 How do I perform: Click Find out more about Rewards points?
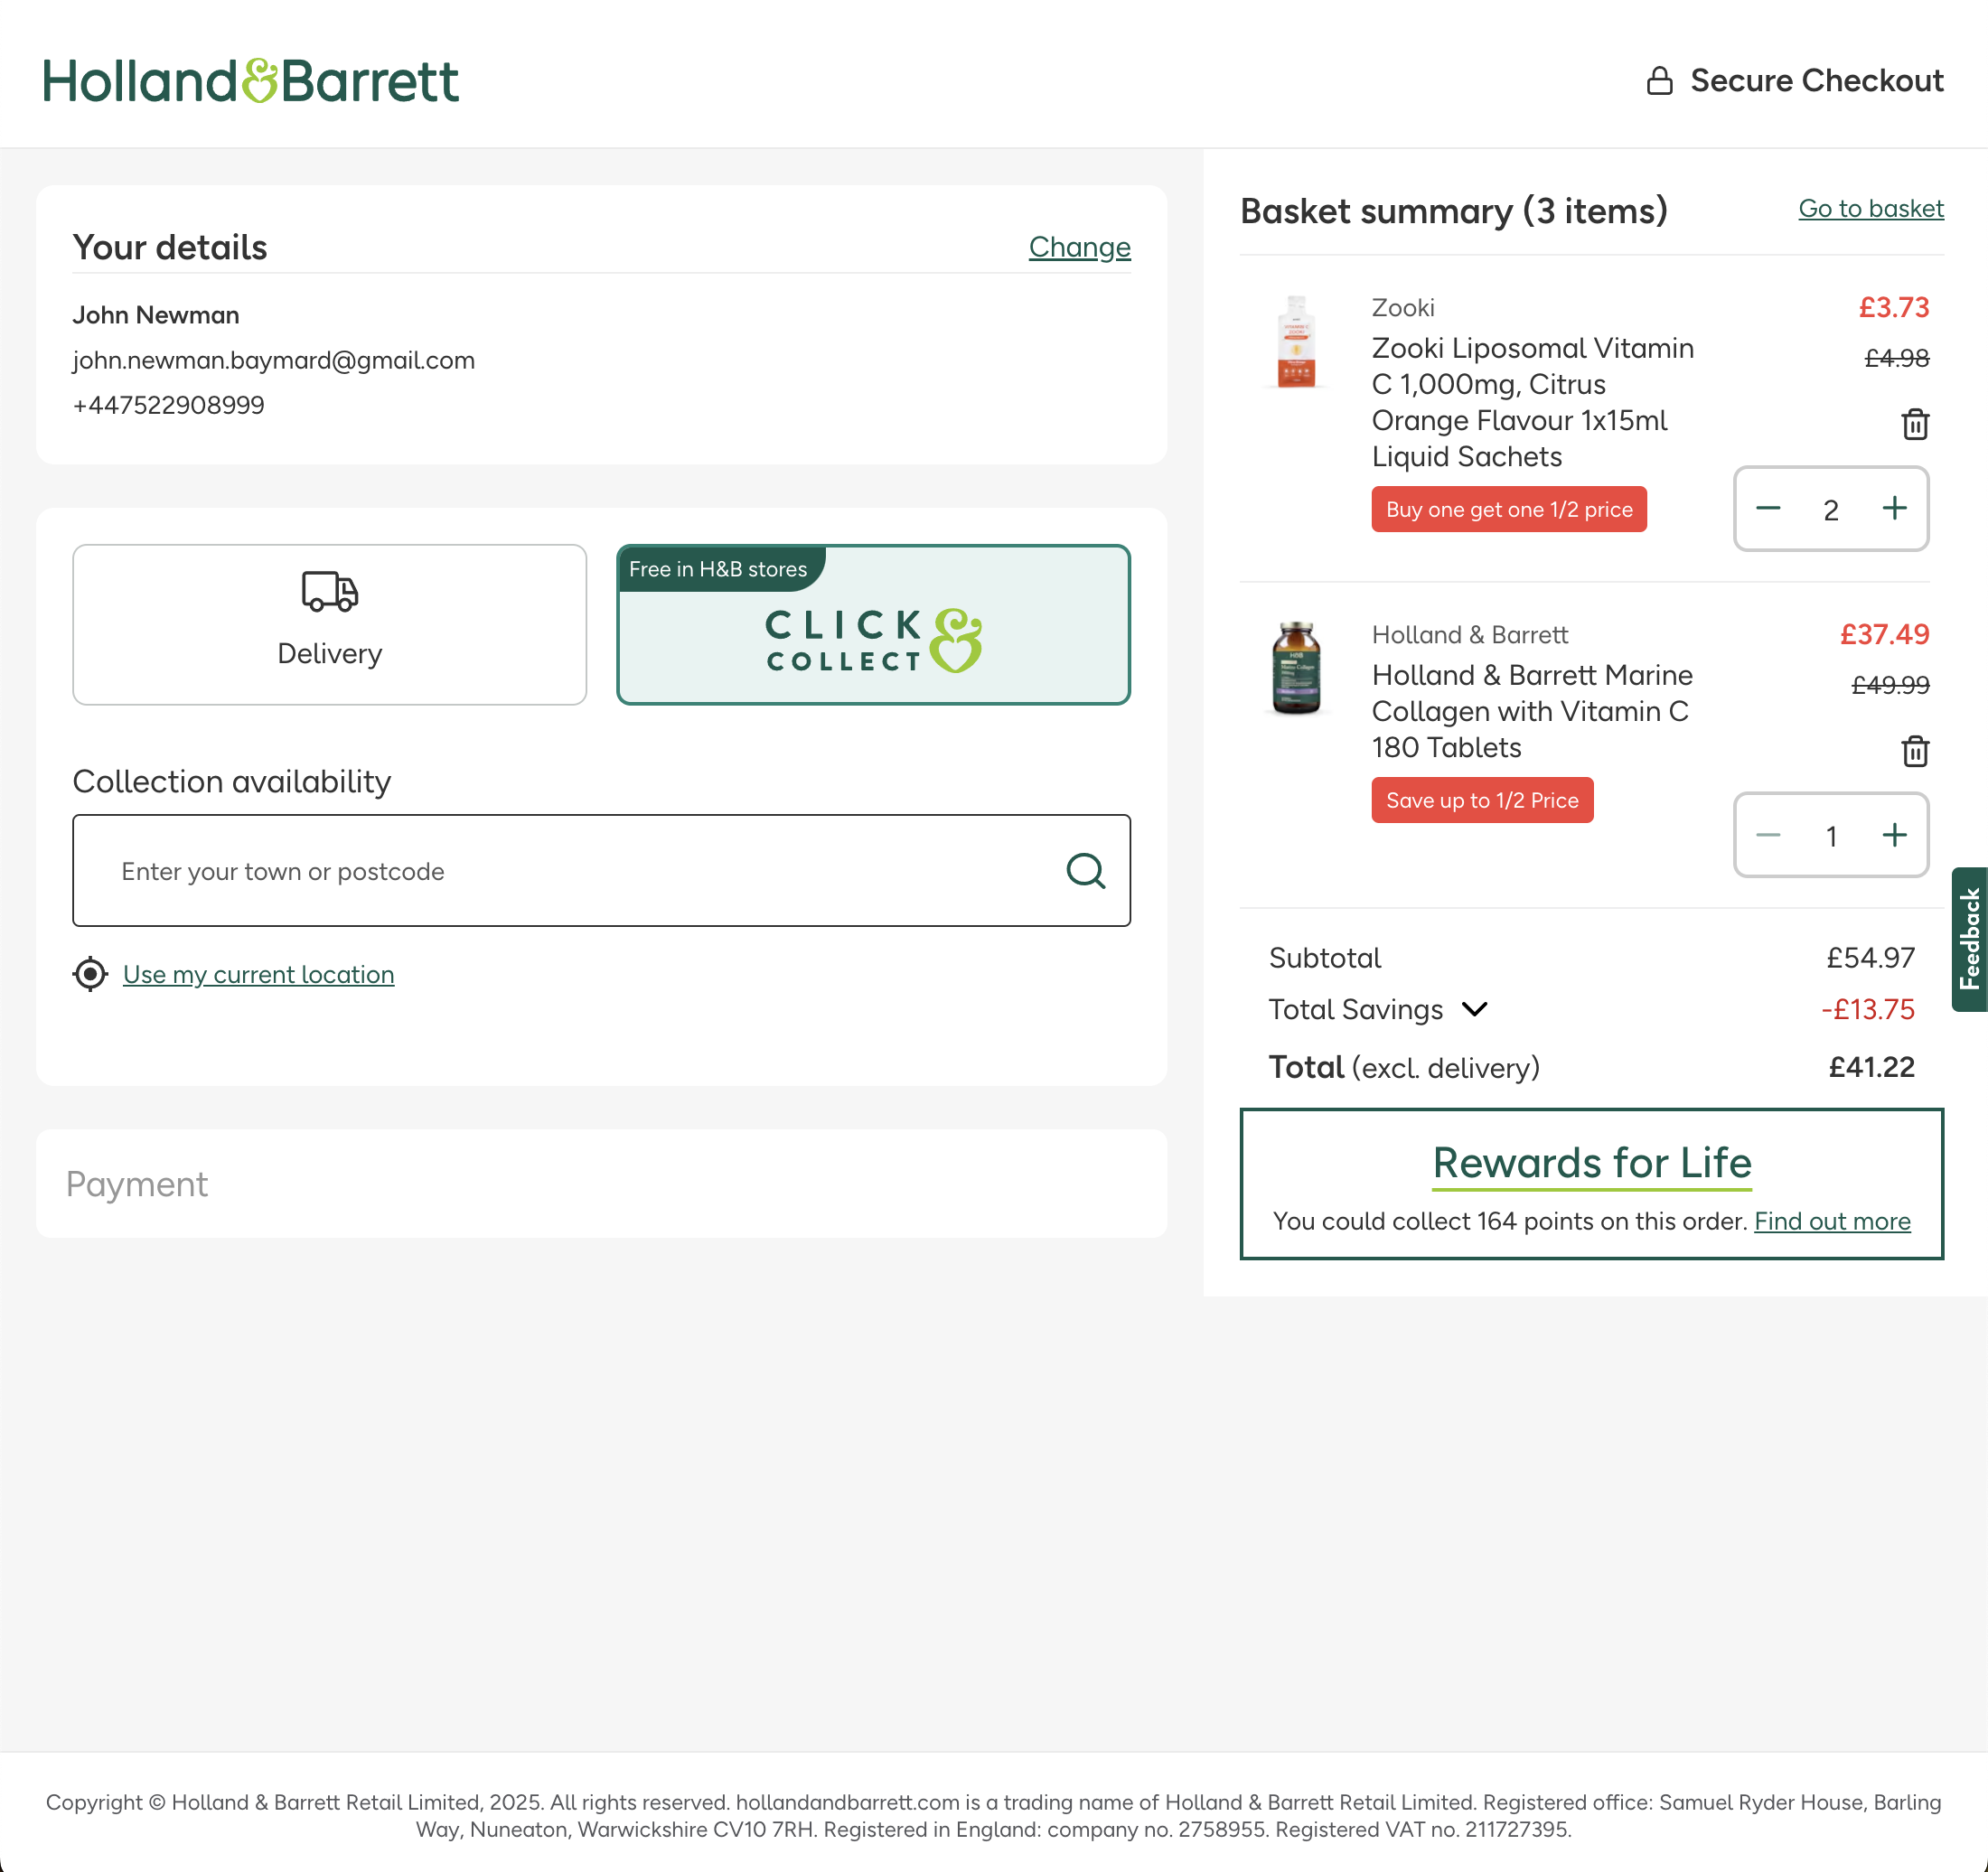click(x=1832, y=1221)
